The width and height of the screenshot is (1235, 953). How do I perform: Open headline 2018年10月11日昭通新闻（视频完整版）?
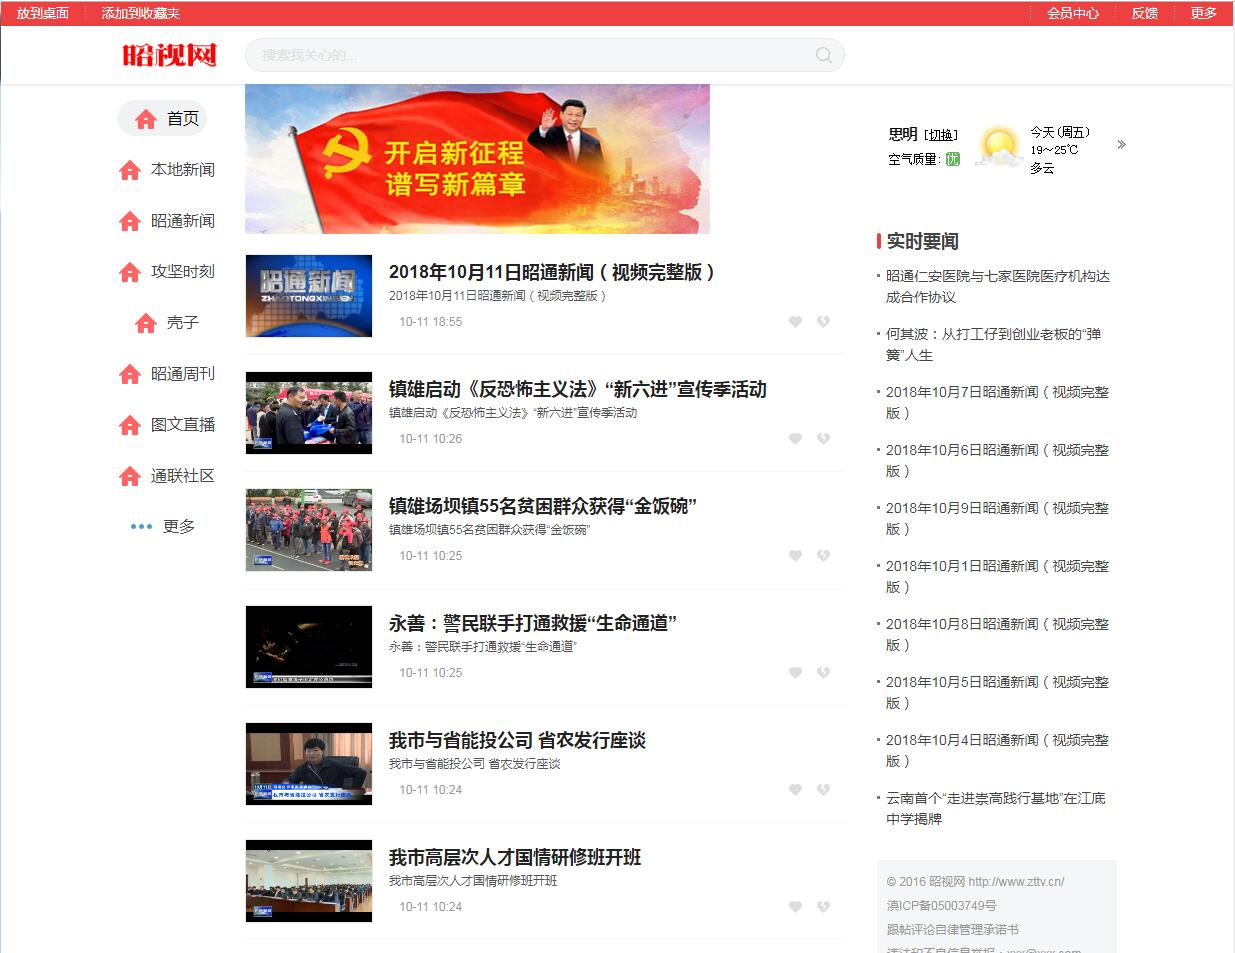click(552, 272)
